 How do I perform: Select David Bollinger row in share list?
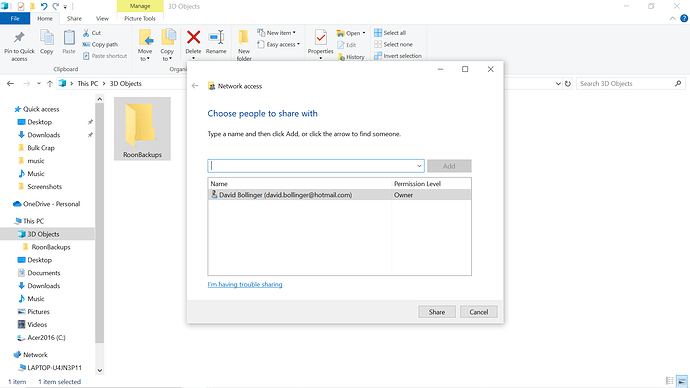click(339, 195)
